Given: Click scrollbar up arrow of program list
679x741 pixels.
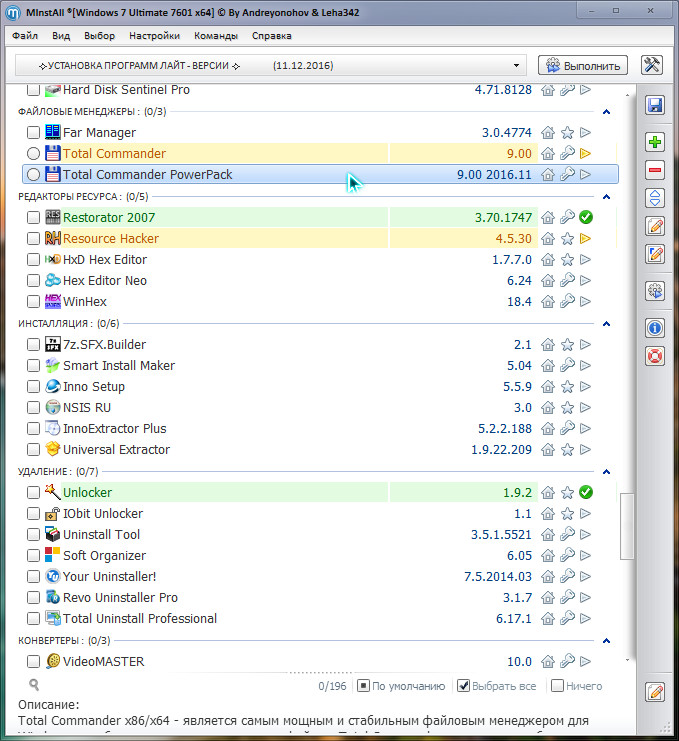Looking at the screenshot, I should (627, 95).
